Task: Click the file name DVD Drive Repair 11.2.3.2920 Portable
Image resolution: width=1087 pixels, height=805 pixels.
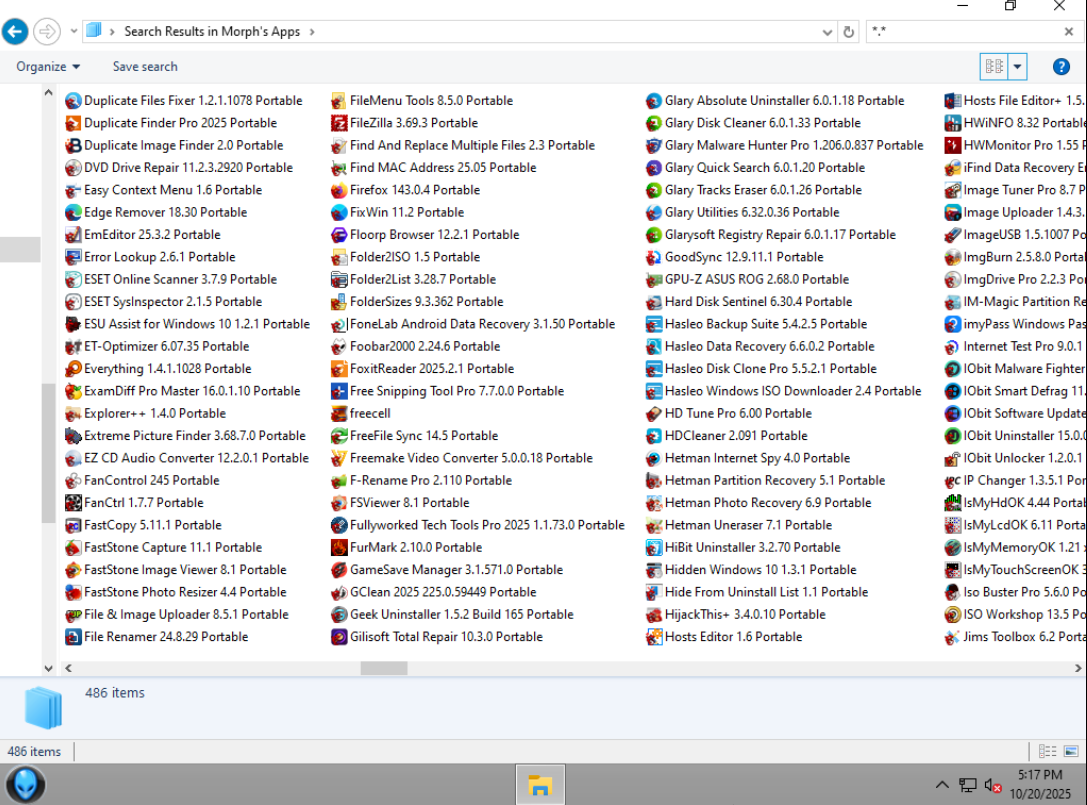Action: click(x=188, y=167)
